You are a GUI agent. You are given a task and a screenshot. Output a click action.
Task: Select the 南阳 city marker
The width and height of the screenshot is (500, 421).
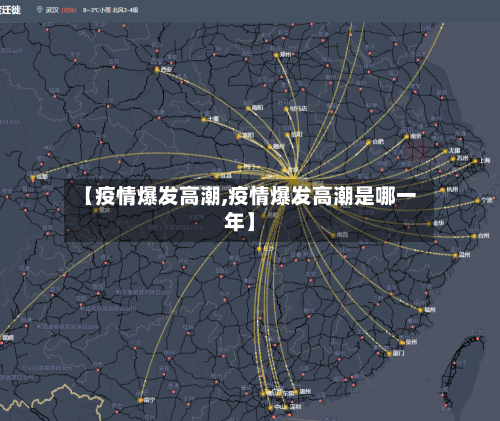[248, 108]
